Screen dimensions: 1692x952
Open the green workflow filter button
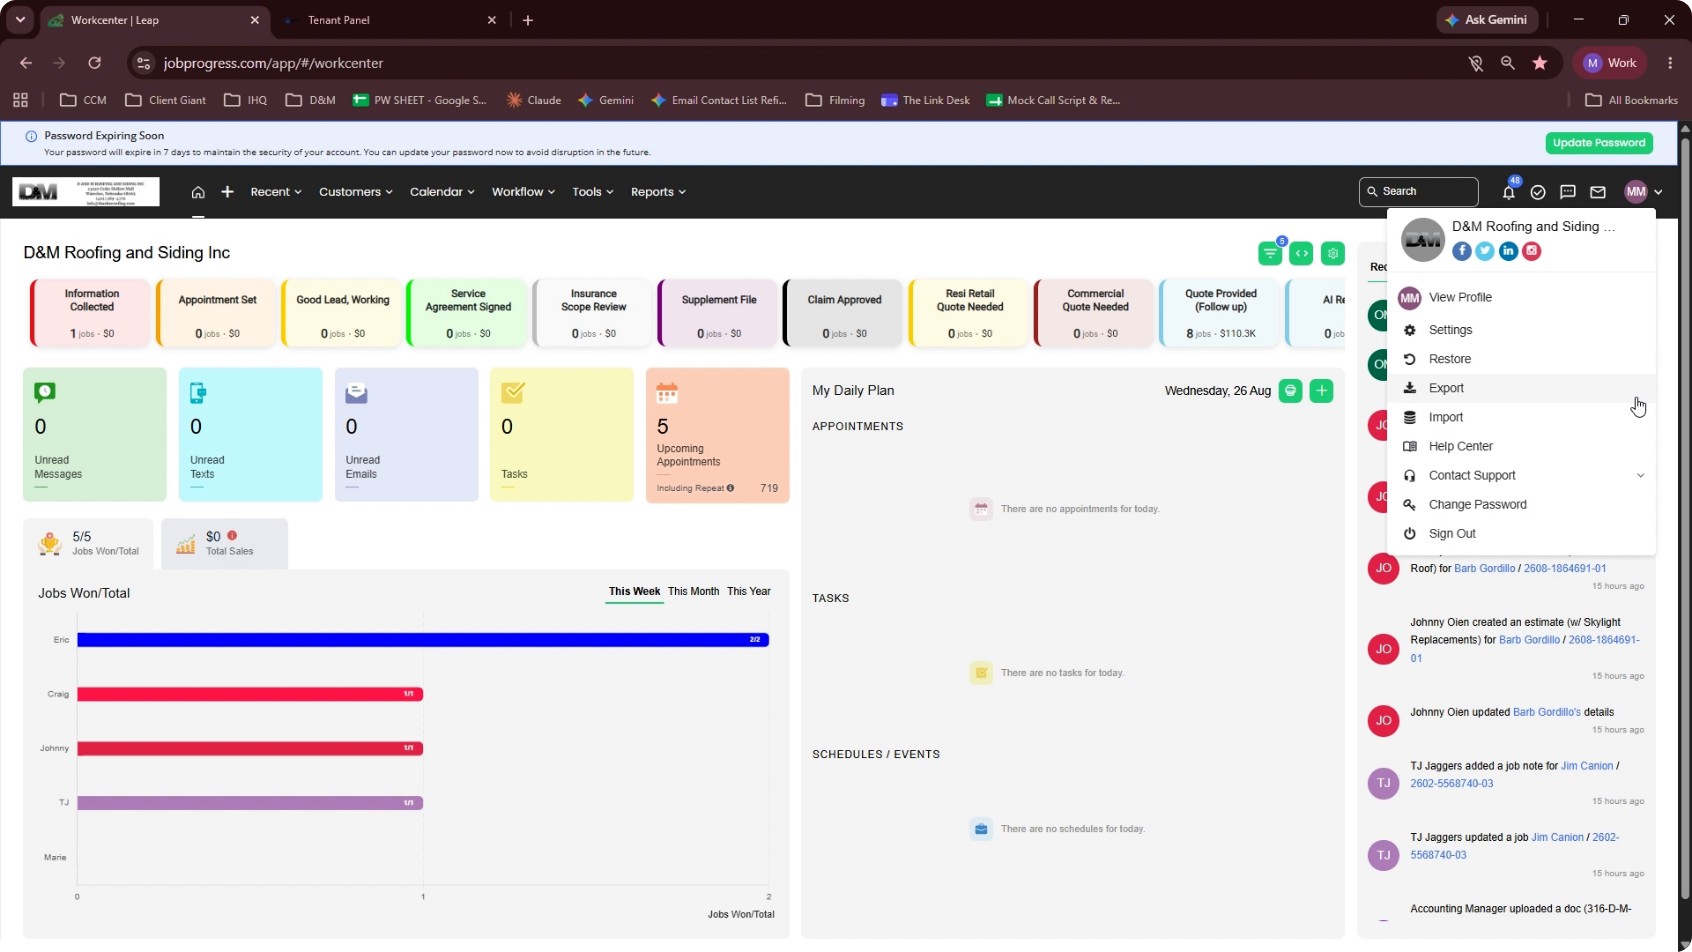tap(1270, 254)
